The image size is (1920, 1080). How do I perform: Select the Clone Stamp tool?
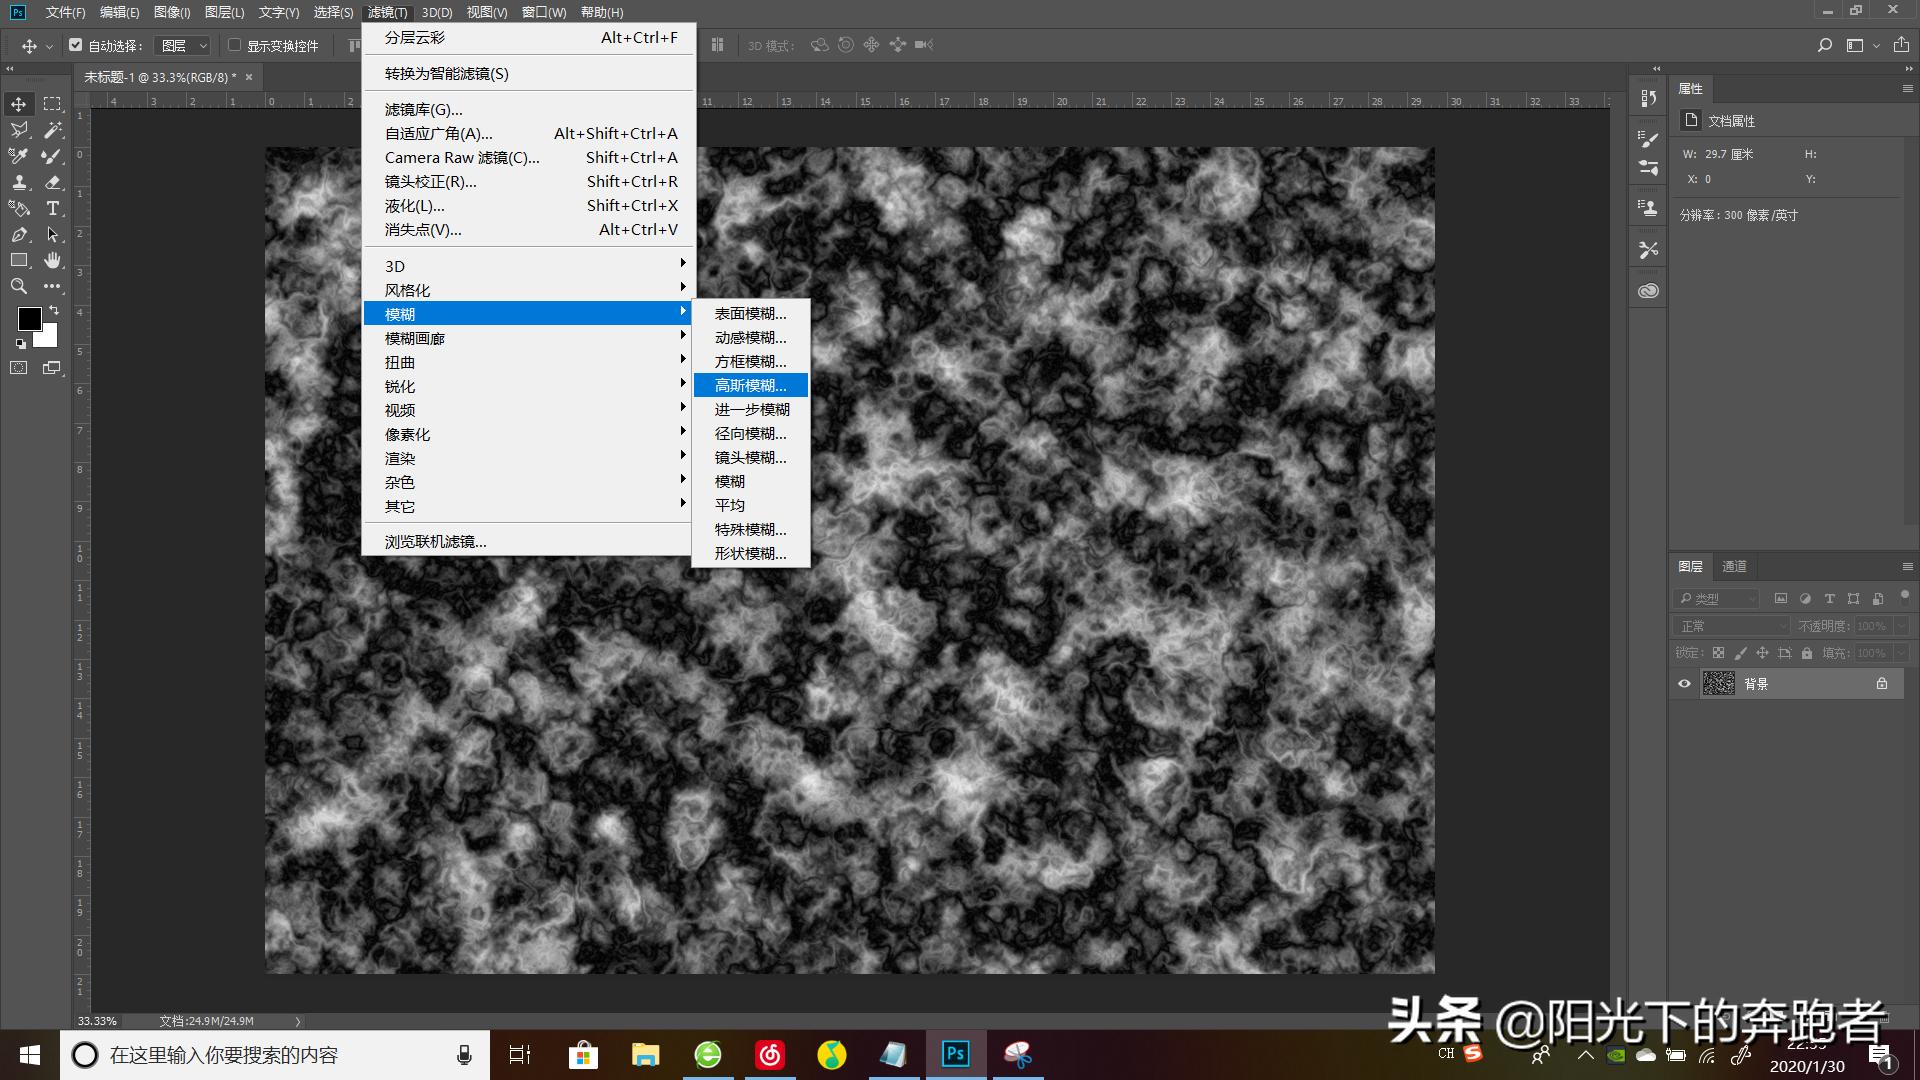coord(19,182)
